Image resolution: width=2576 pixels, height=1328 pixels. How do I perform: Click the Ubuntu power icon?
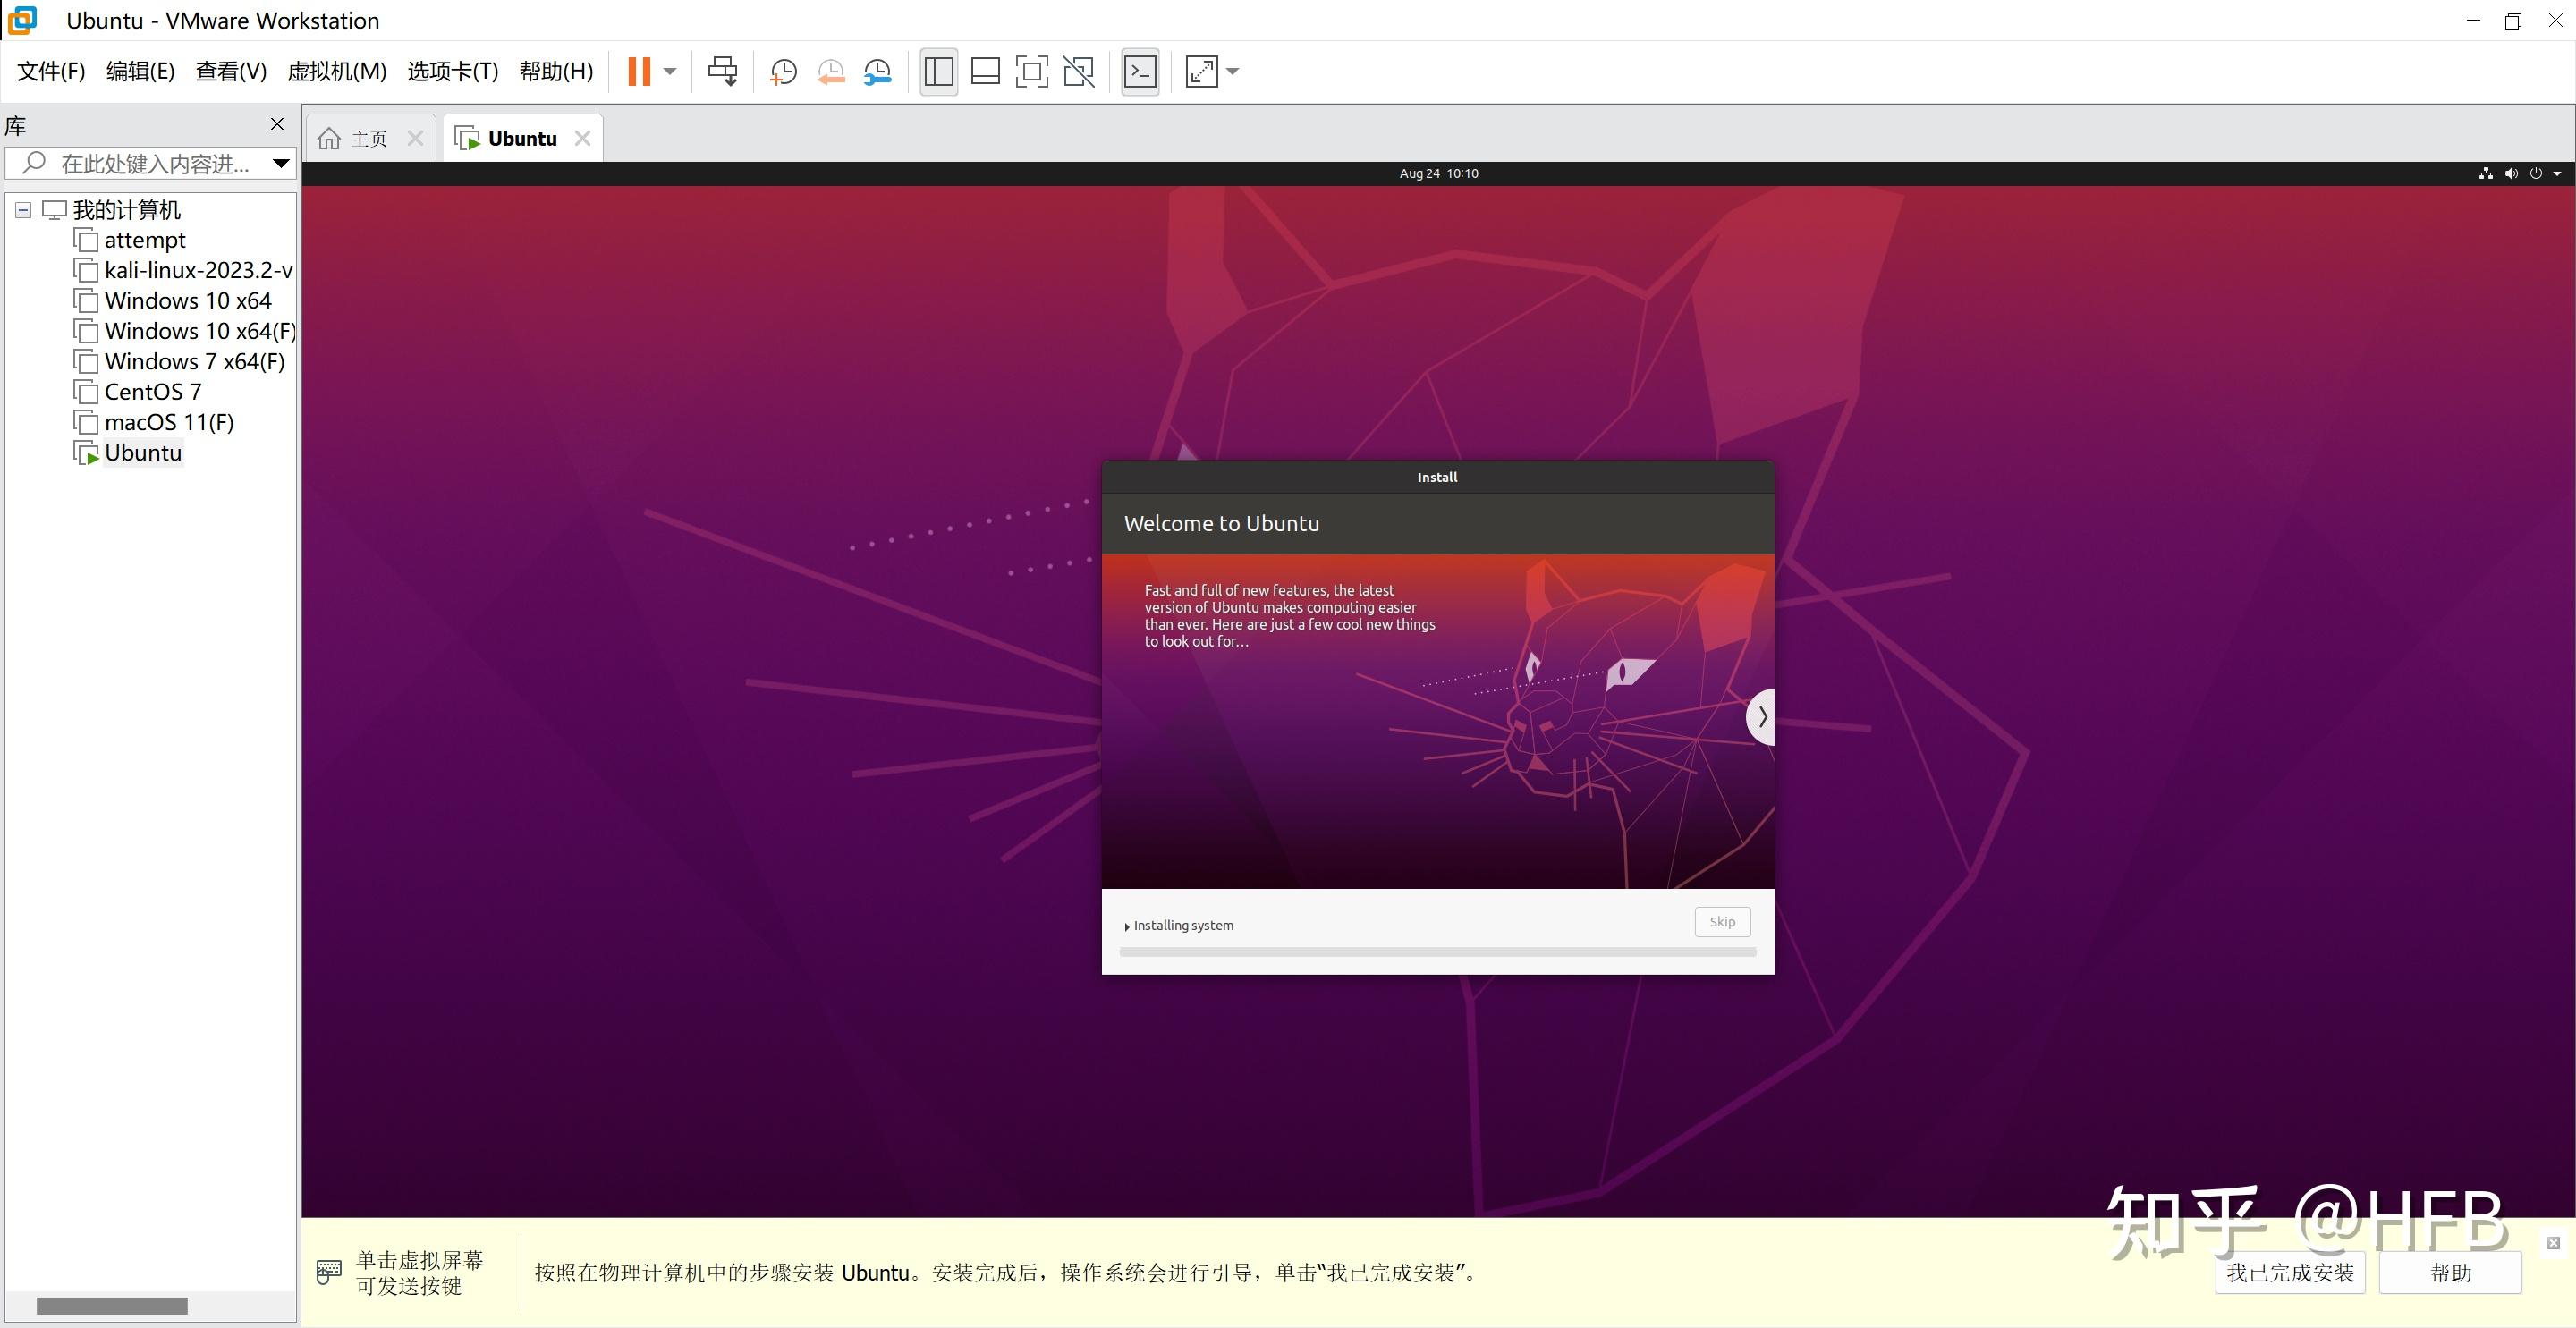2535,173
